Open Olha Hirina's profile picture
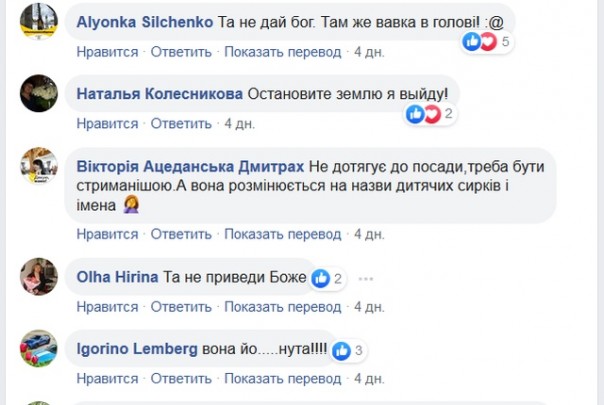604x405 pixels. 39,276
